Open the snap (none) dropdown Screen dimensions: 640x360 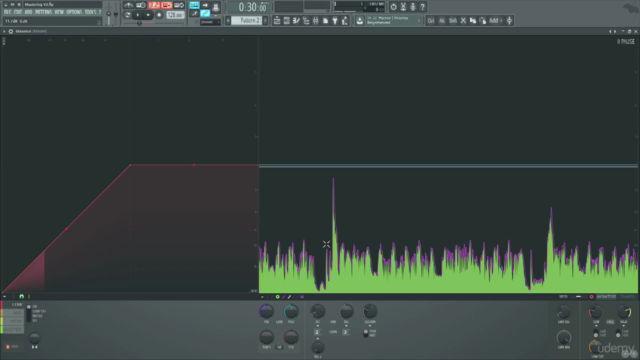(210, 22)
